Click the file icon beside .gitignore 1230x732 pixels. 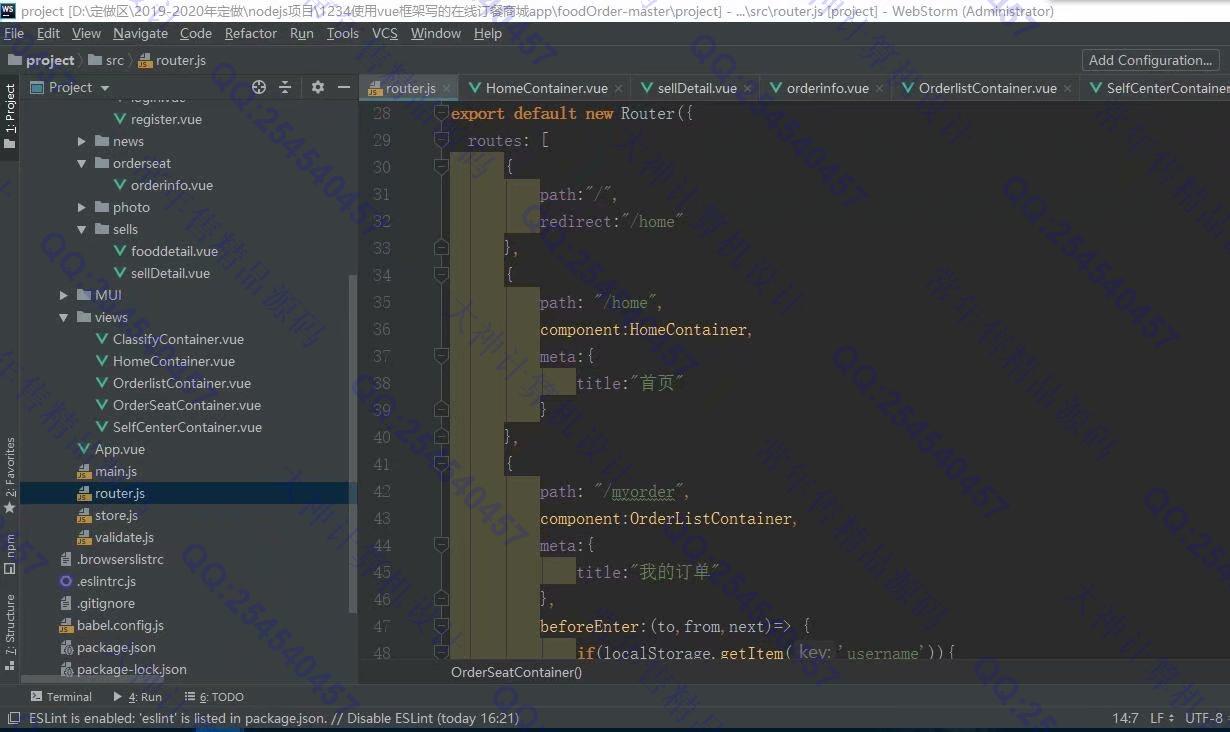66,603
